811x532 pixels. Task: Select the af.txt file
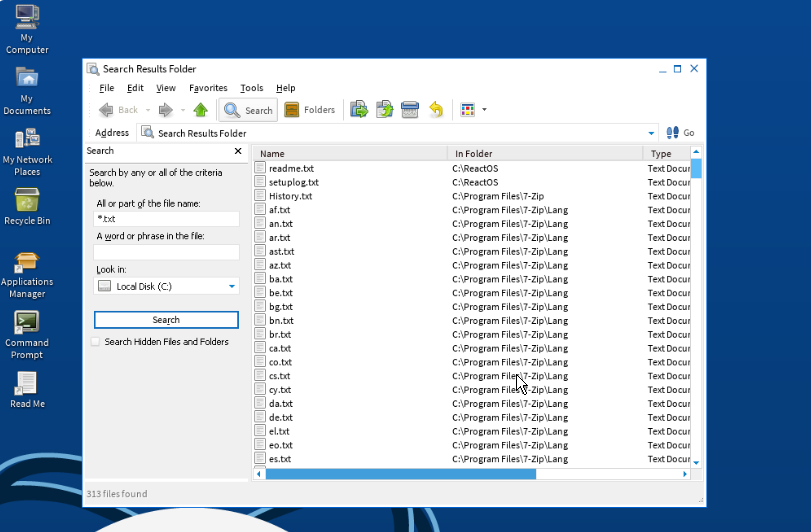tap(279, 210)
